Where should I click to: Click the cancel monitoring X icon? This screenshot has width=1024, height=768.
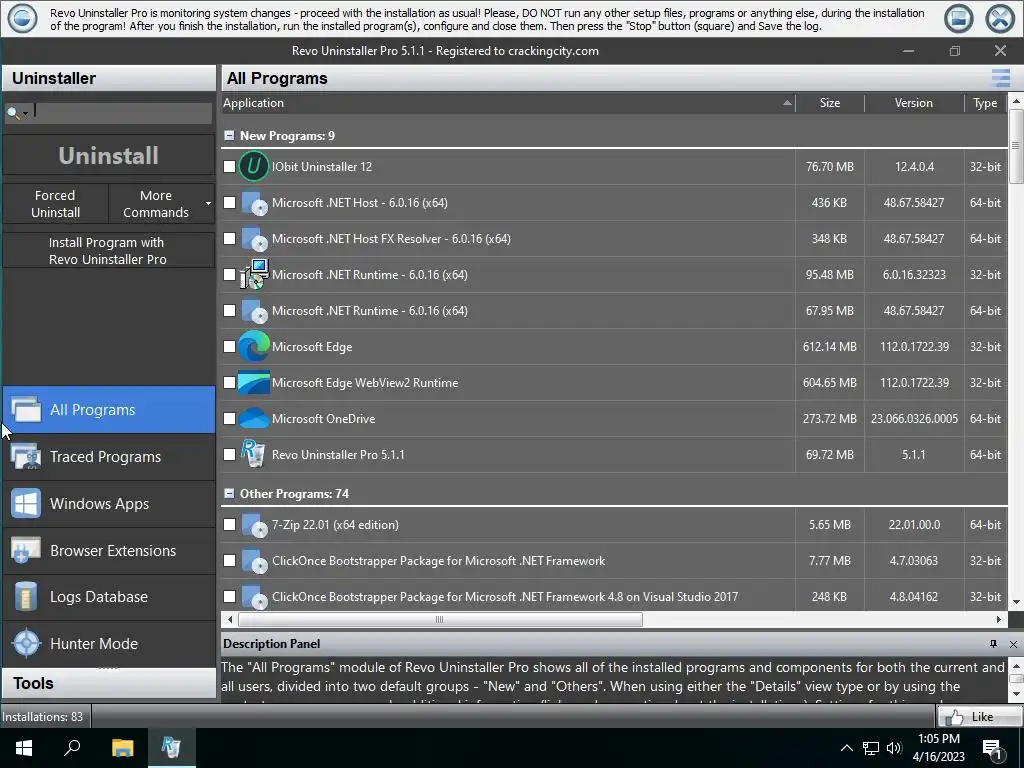[1000, 18]
